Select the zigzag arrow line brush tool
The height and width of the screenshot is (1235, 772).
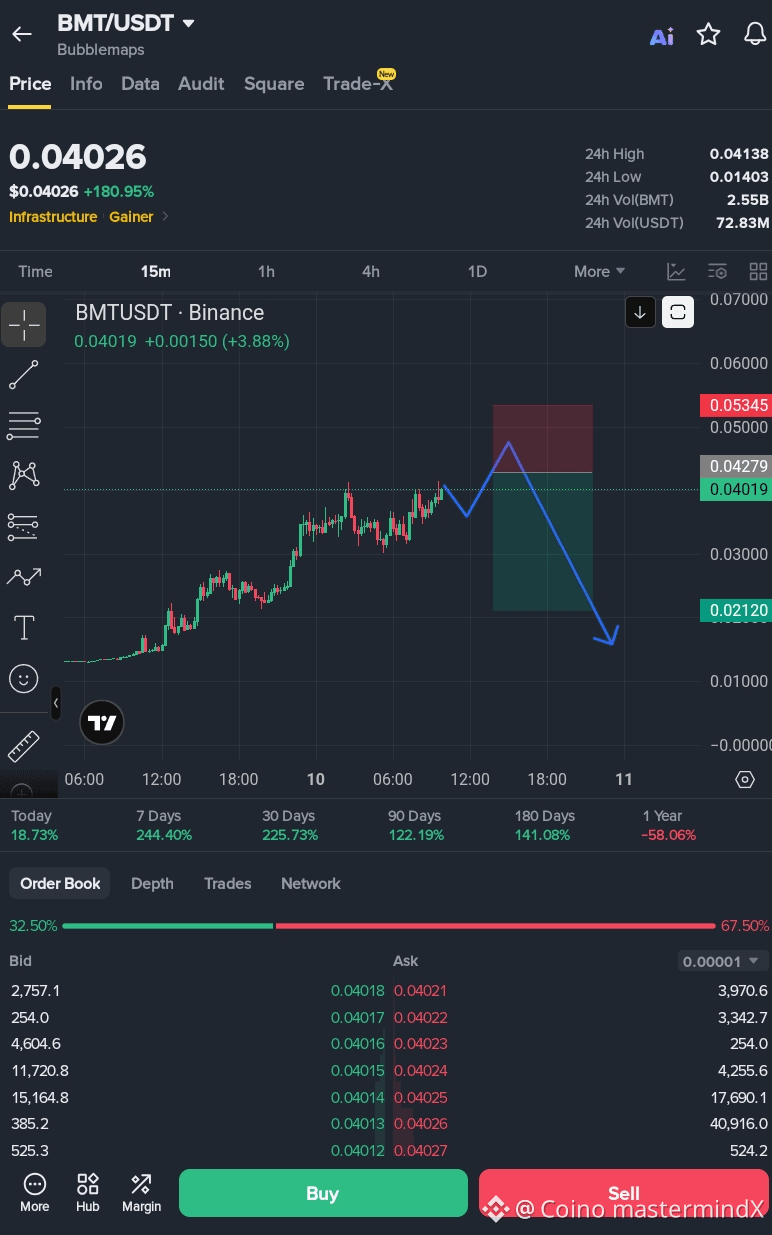pos(23,576)
